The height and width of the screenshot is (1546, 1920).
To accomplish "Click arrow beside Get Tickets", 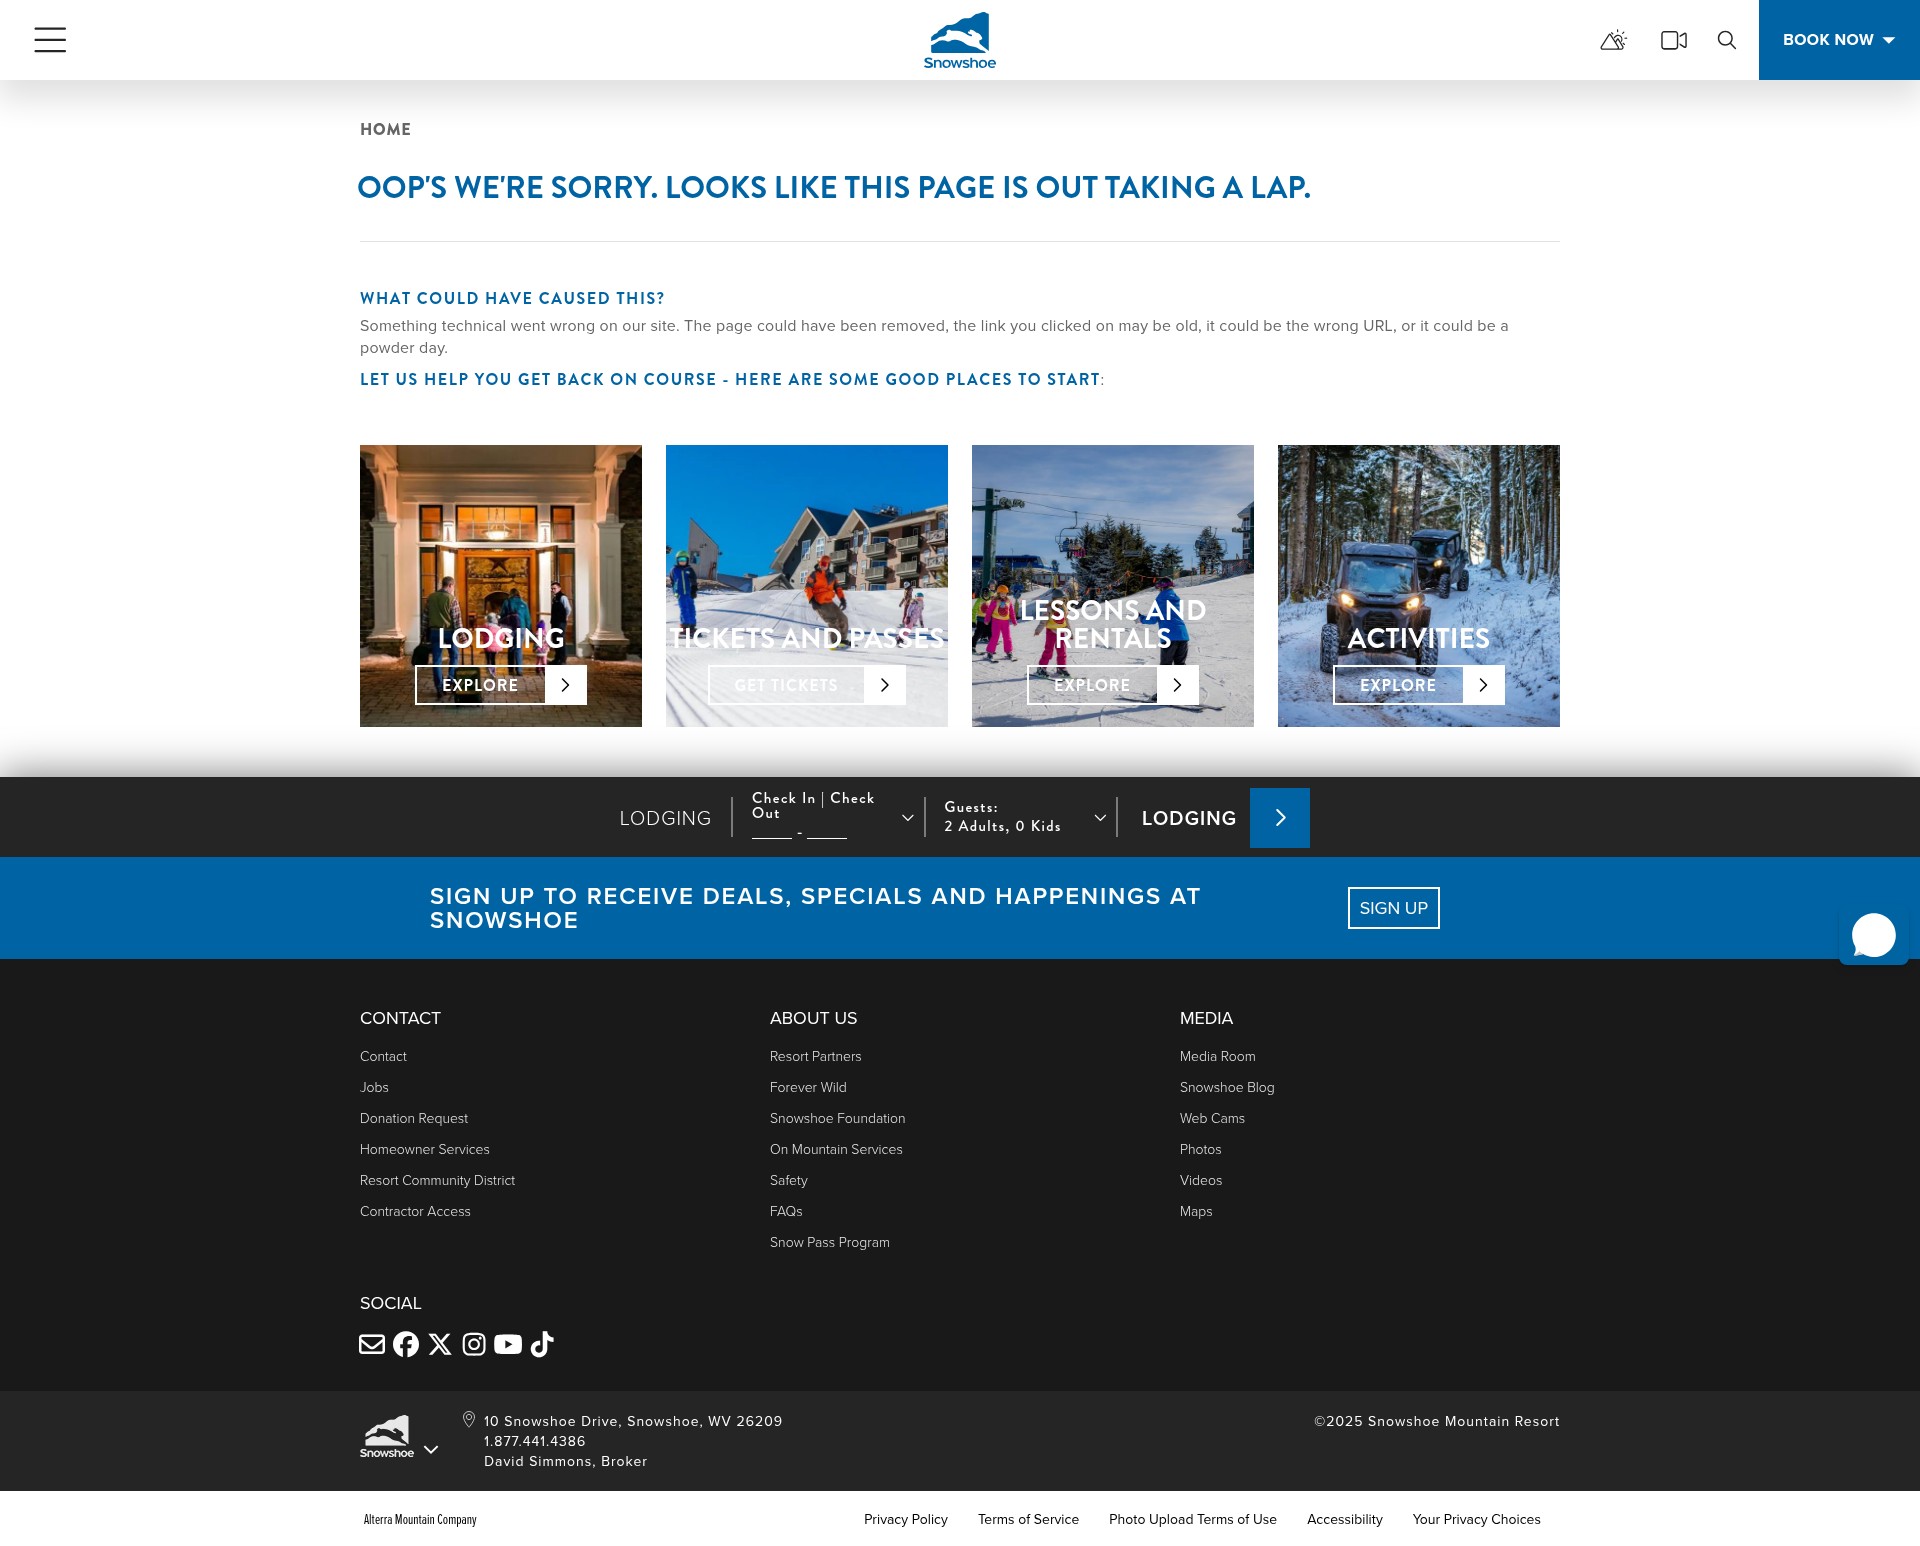I will pyautogui.click(x=885, y=685).
